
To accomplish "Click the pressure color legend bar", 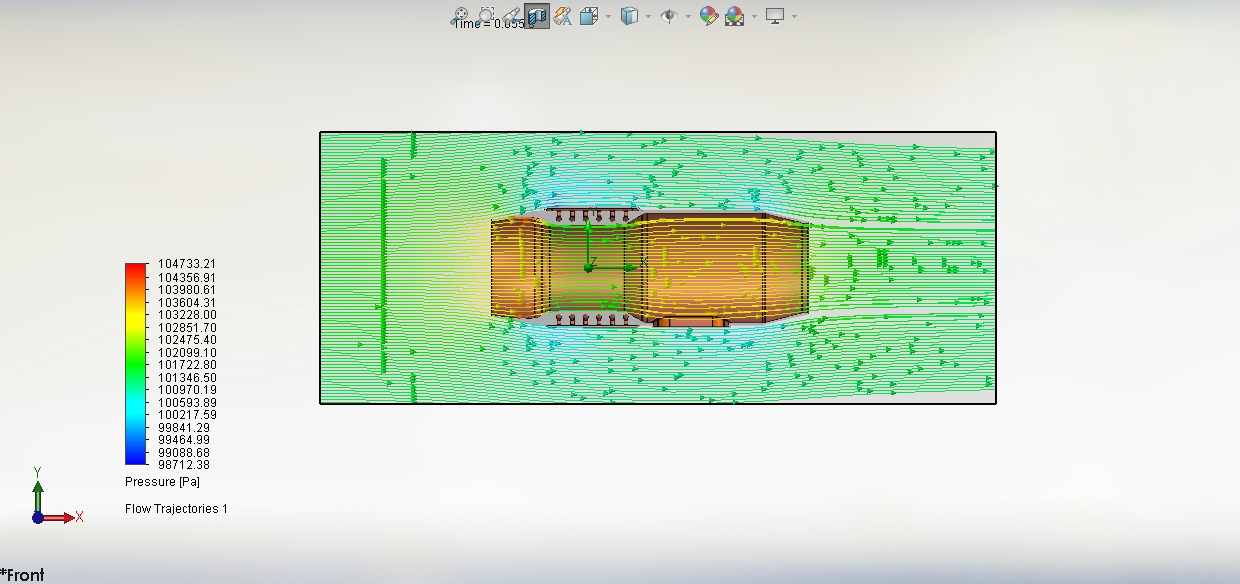I will 135,364.
